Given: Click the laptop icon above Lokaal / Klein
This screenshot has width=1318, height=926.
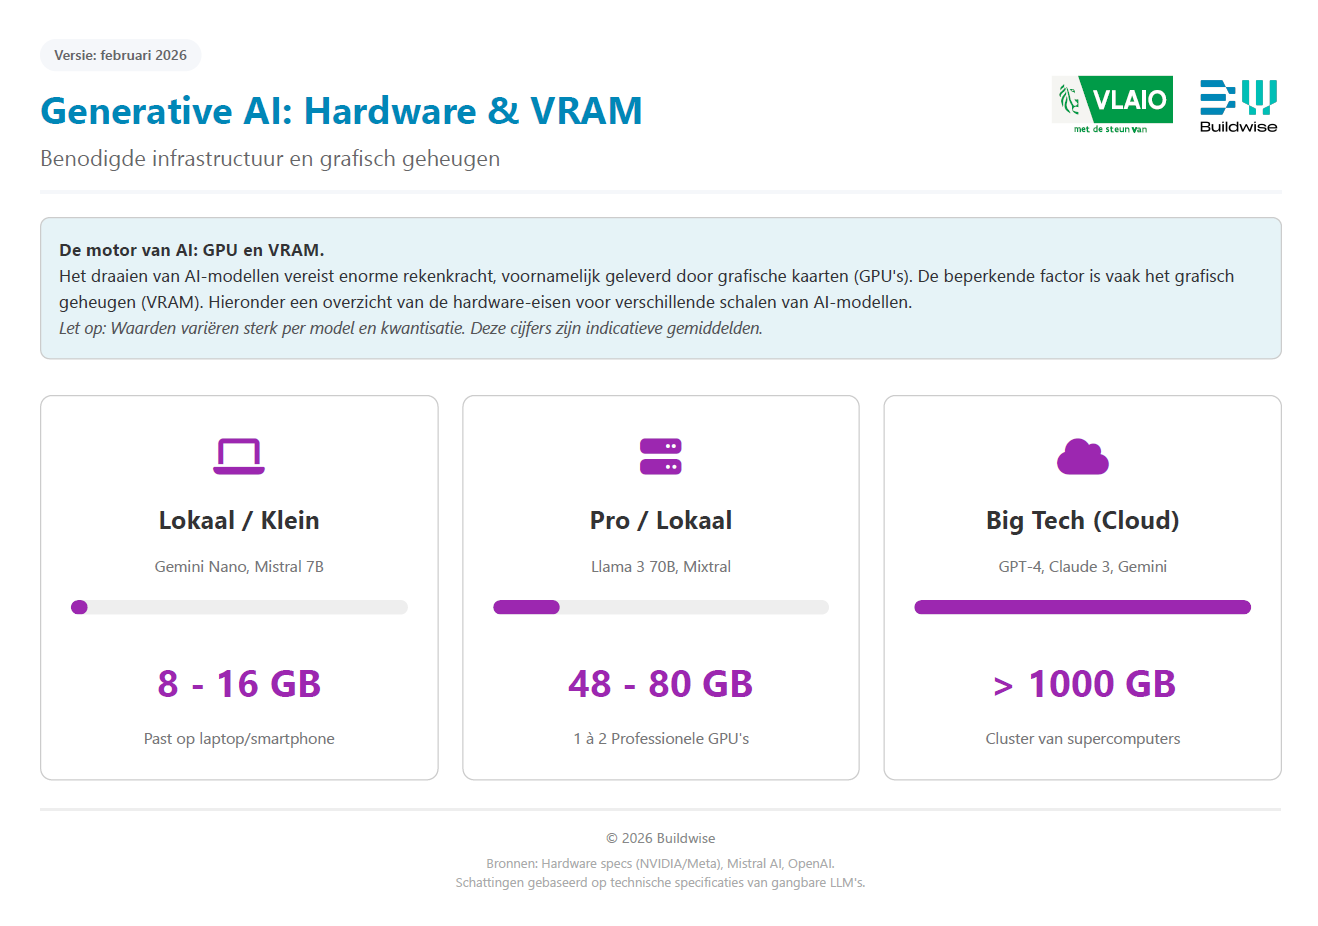Looking at the screenshot, I should tap(239, 456).
